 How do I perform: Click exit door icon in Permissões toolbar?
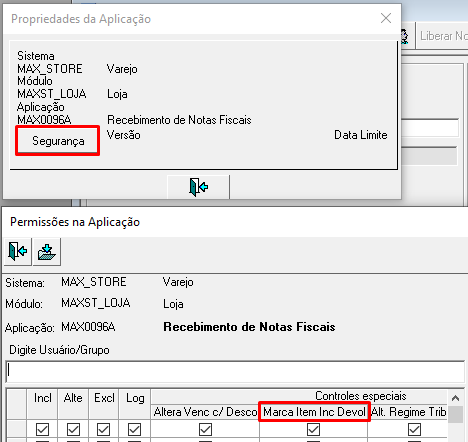(17, 252)
